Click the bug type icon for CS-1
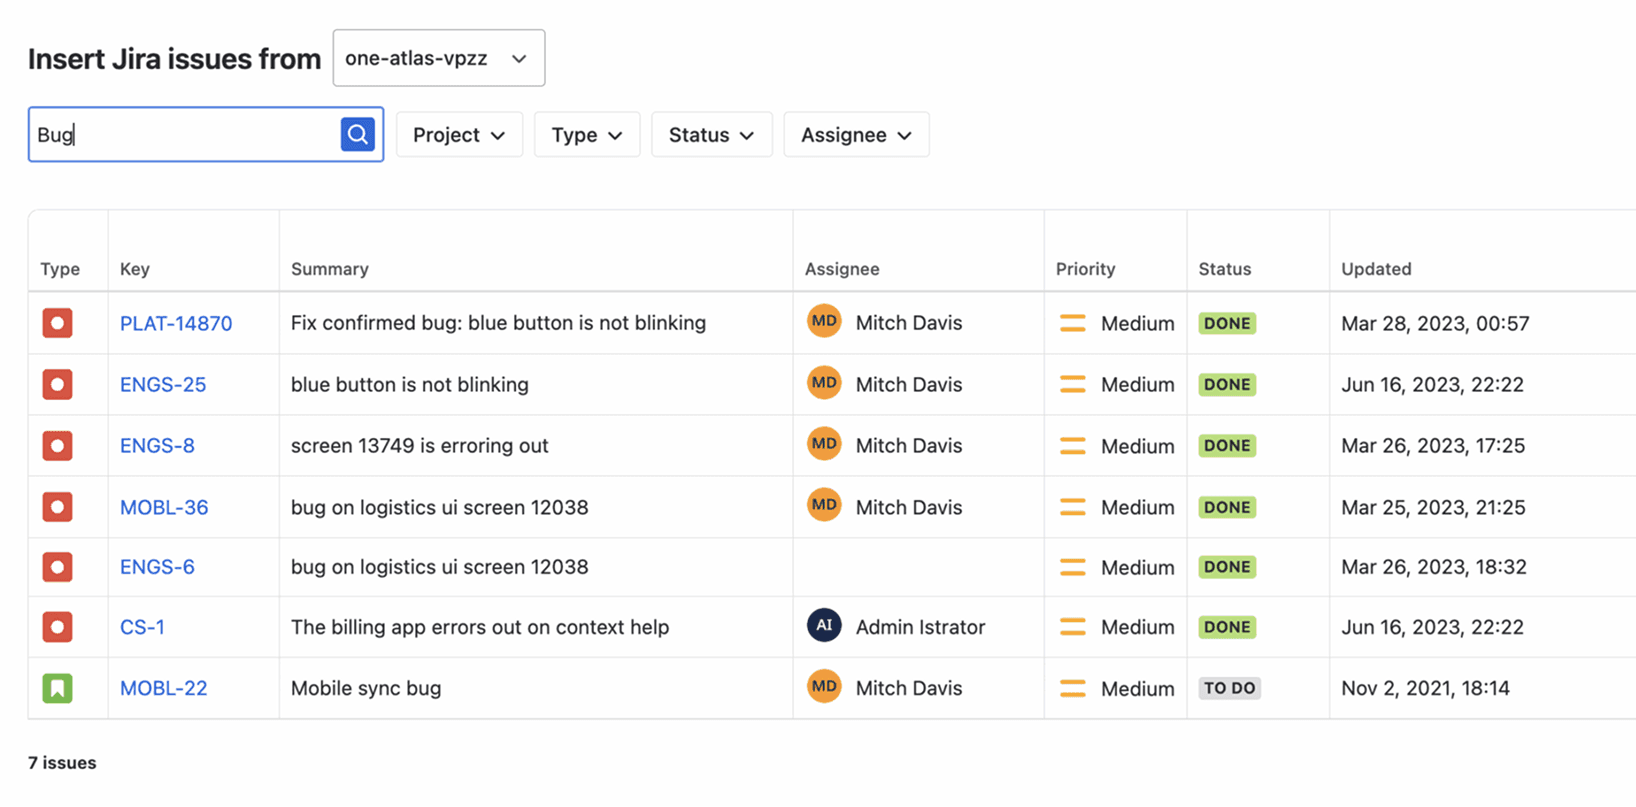This screenshot has width=1636, height=807. (x=57, y=627)
